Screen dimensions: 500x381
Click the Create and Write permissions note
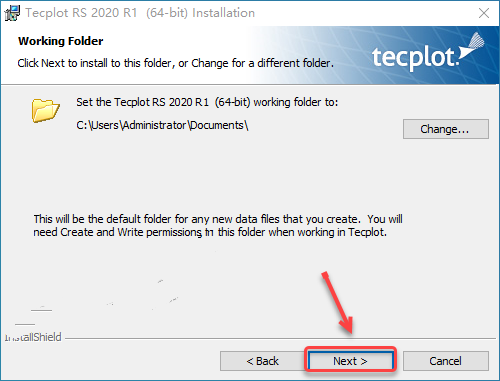point(210,232)
